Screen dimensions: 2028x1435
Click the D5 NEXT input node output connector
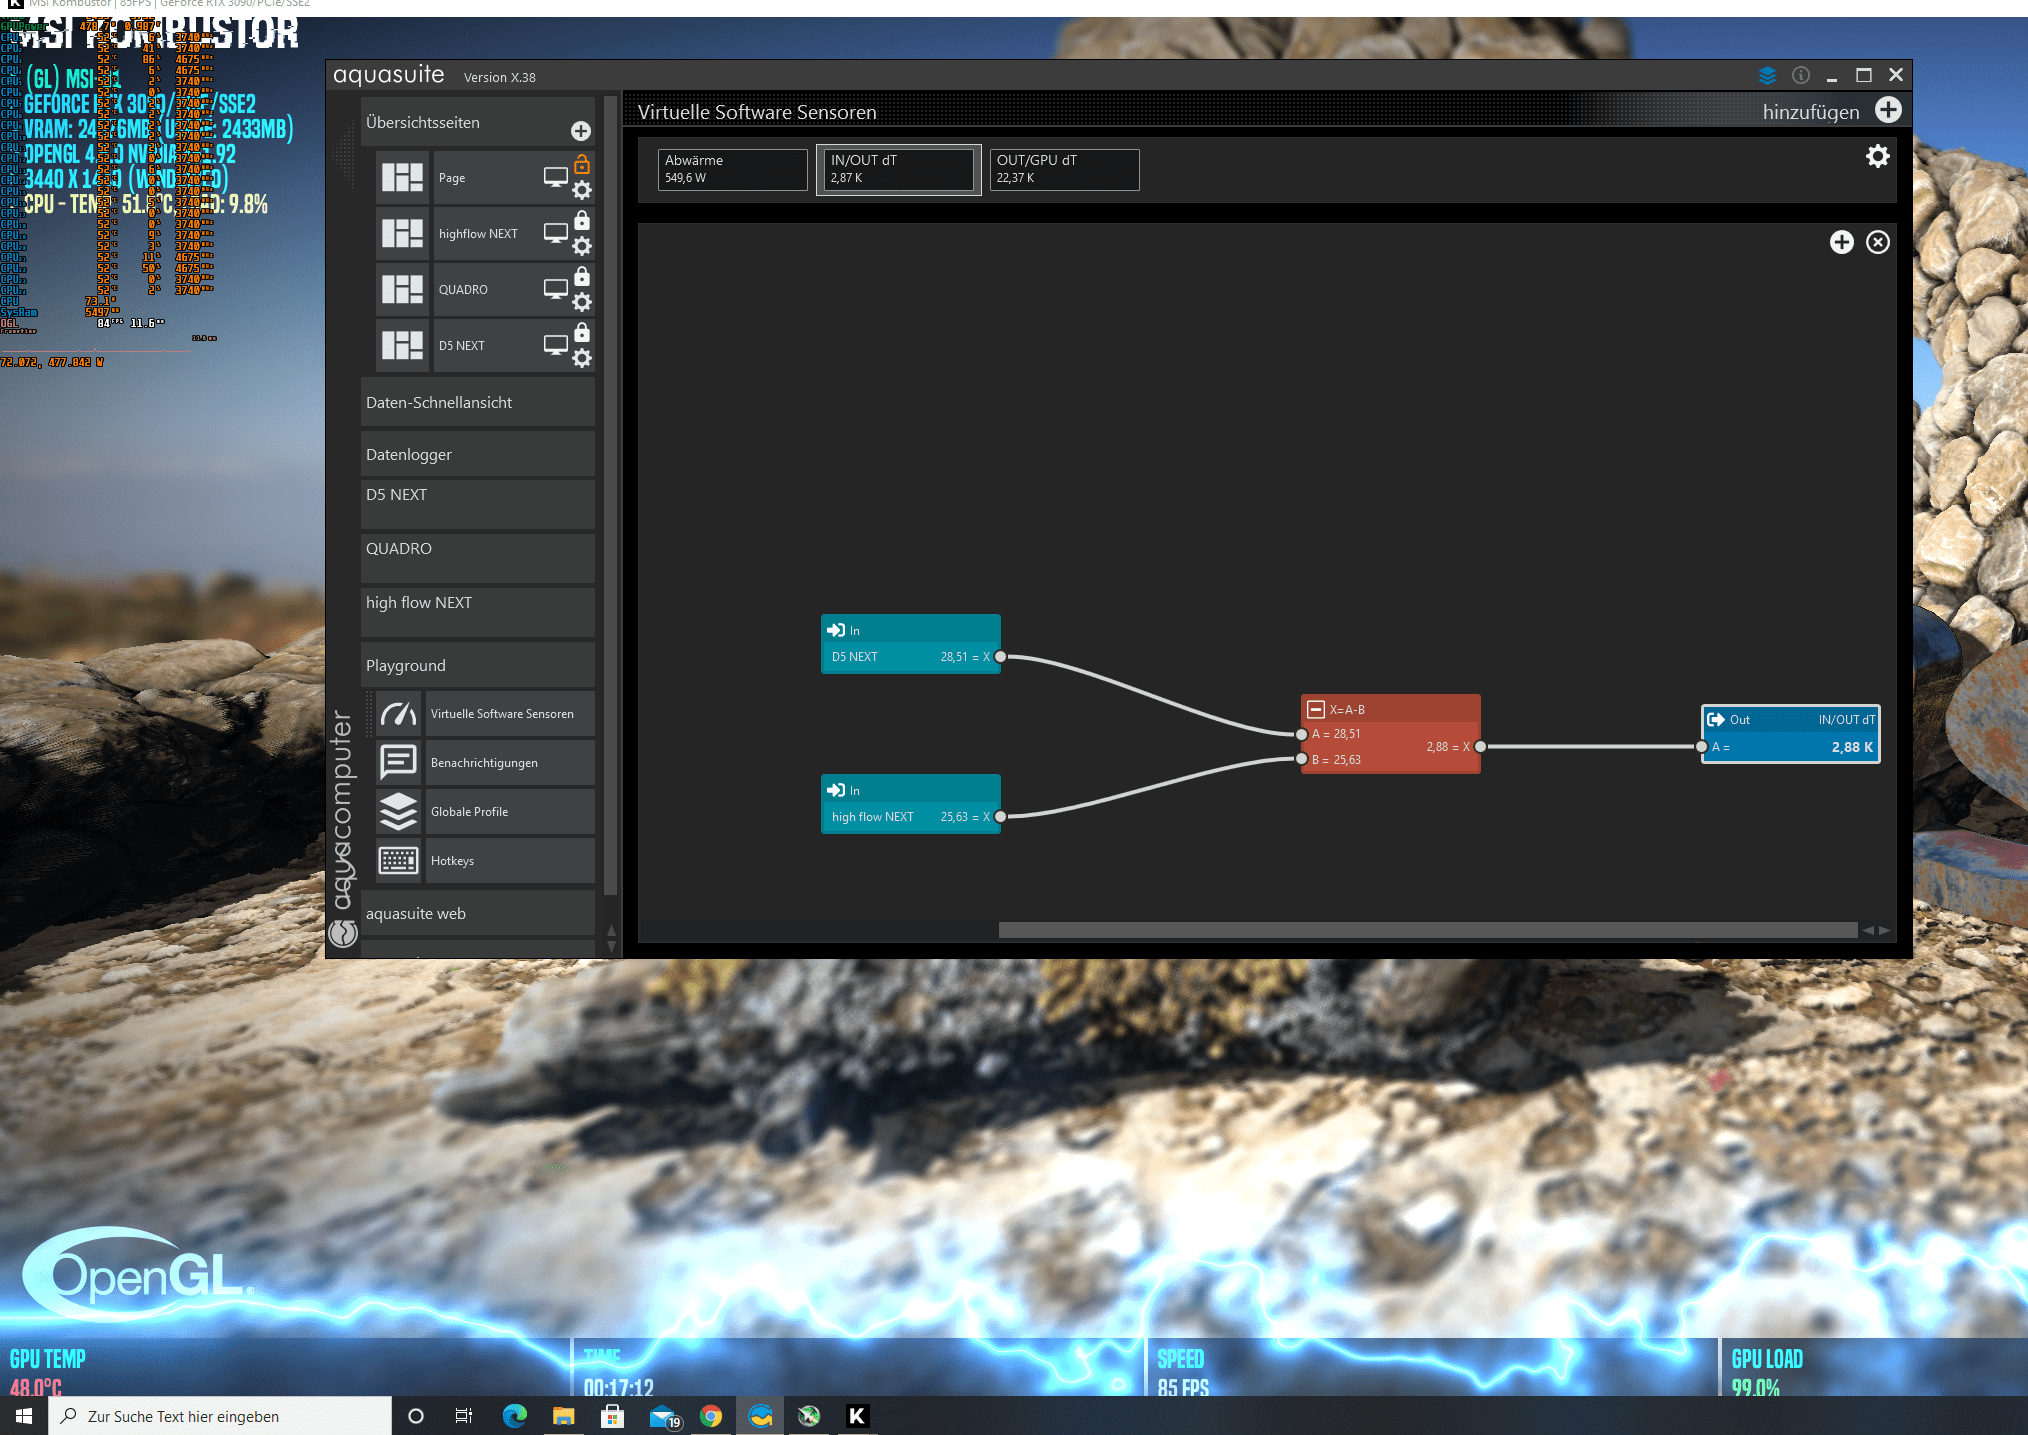pos(1000,657)
